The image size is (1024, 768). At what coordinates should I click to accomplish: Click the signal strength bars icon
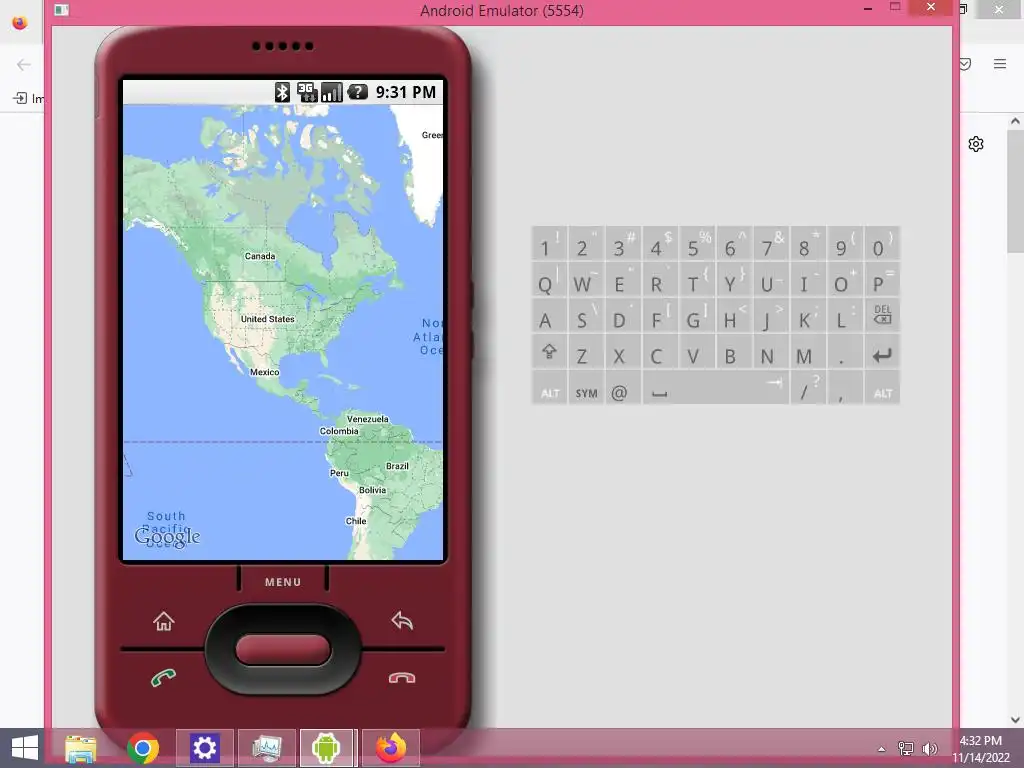click(332, 92)
